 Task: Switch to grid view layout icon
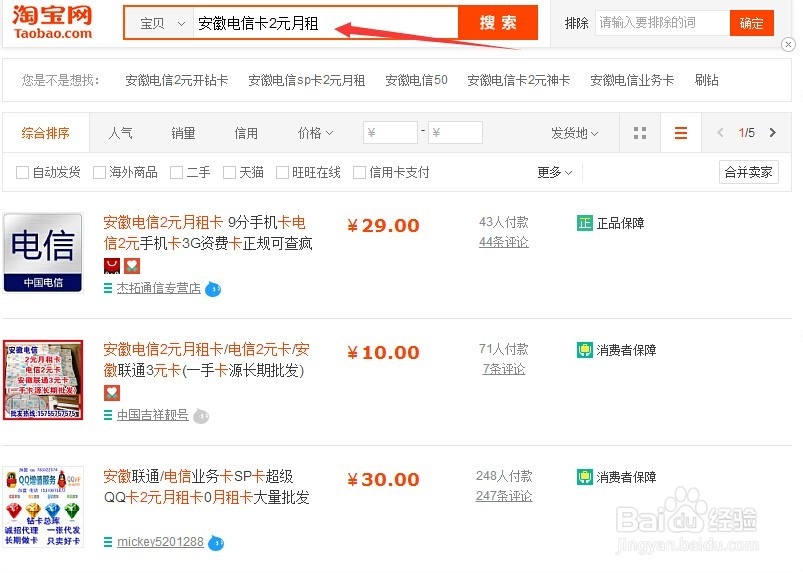640,133
